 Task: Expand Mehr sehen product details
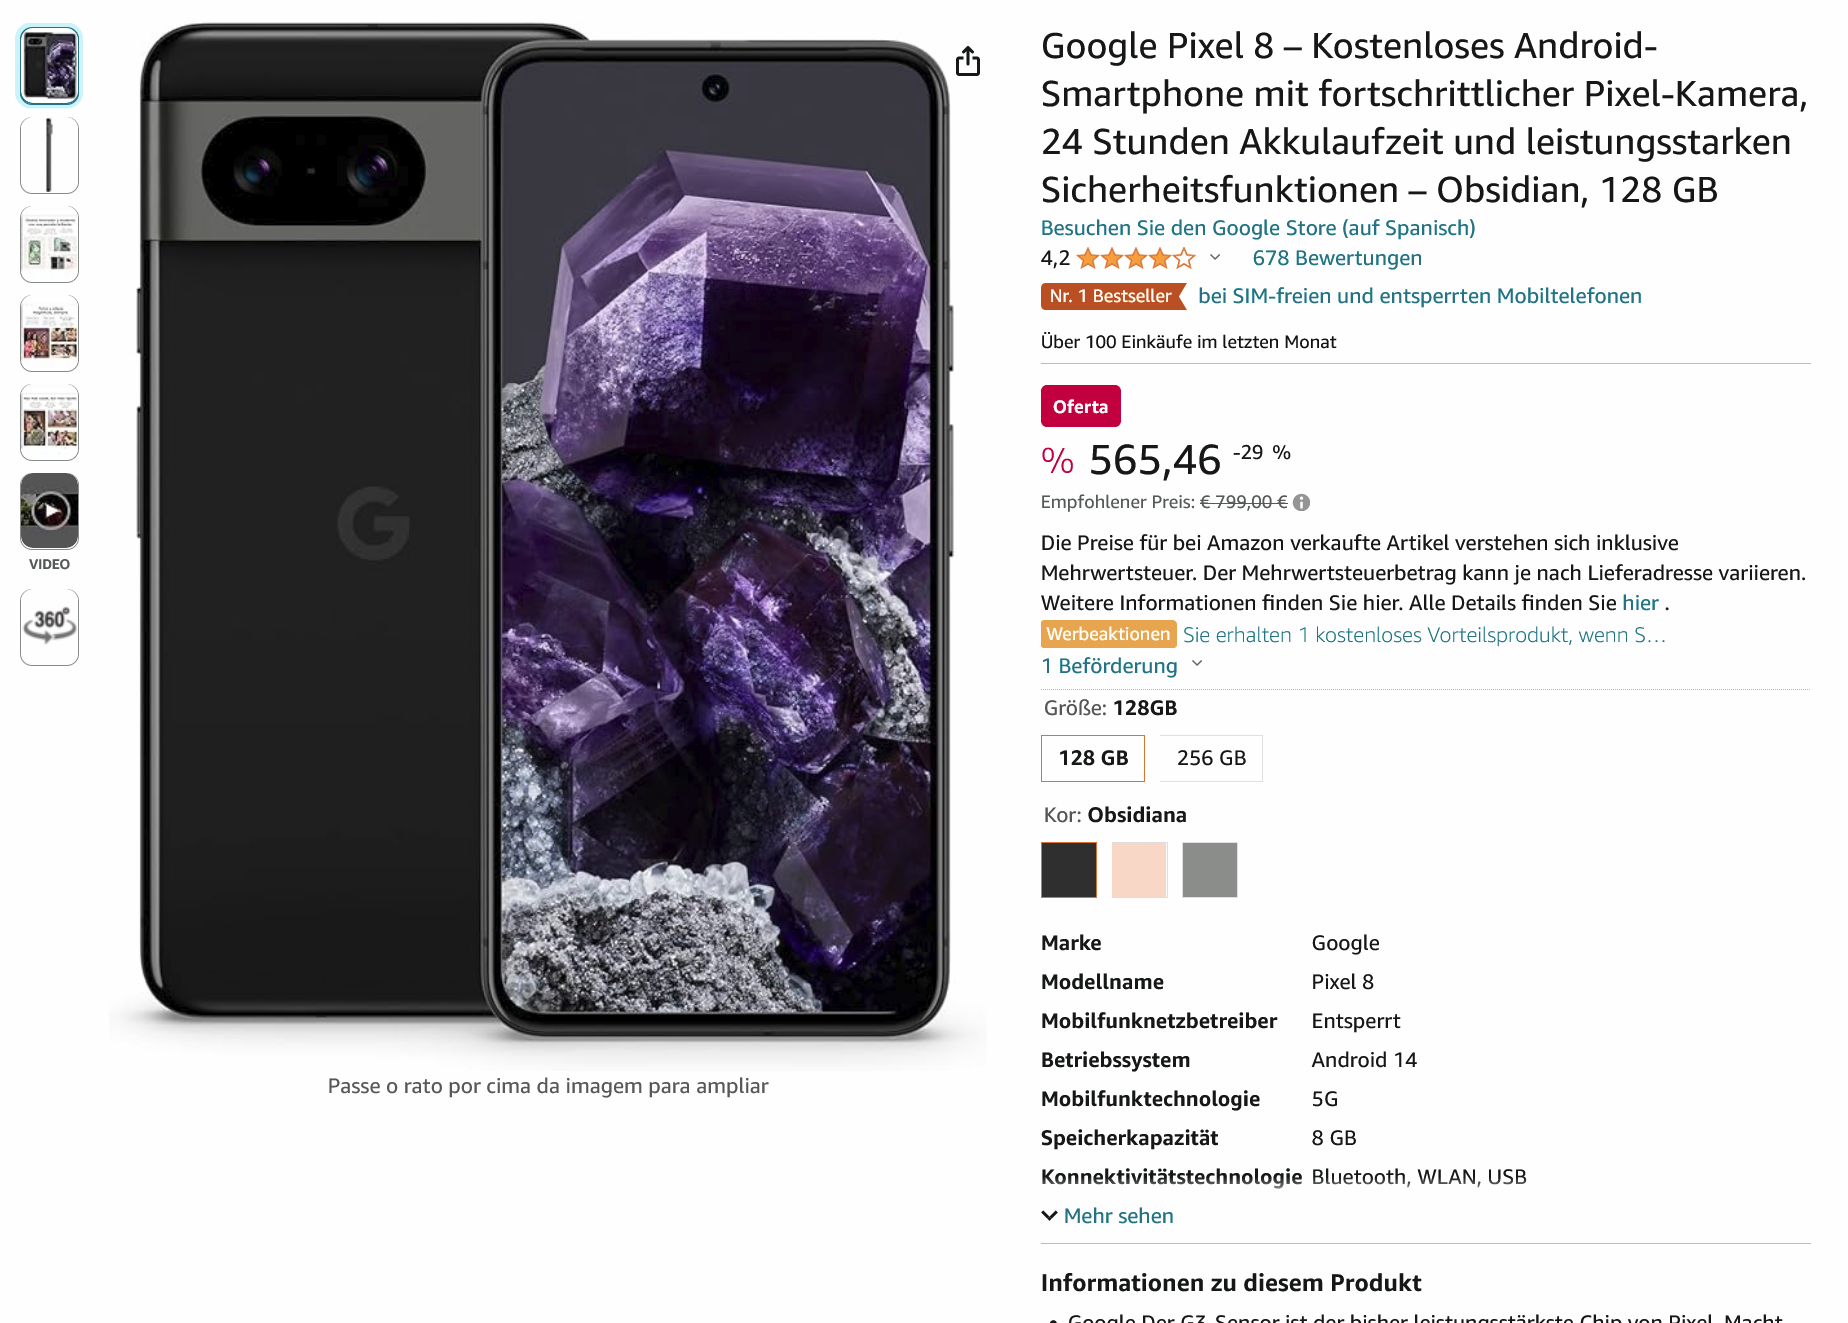tap(1108, 1216)
